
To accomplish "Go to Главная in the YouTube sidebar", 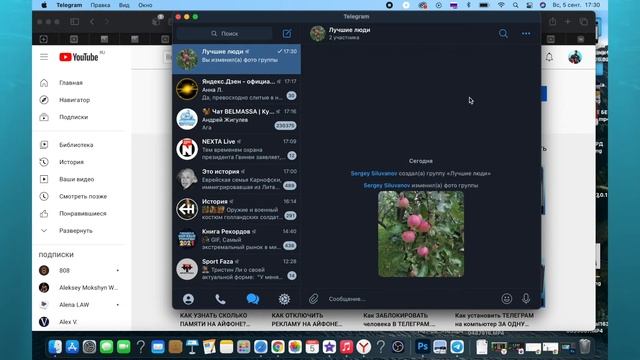I will click(71, 83).
